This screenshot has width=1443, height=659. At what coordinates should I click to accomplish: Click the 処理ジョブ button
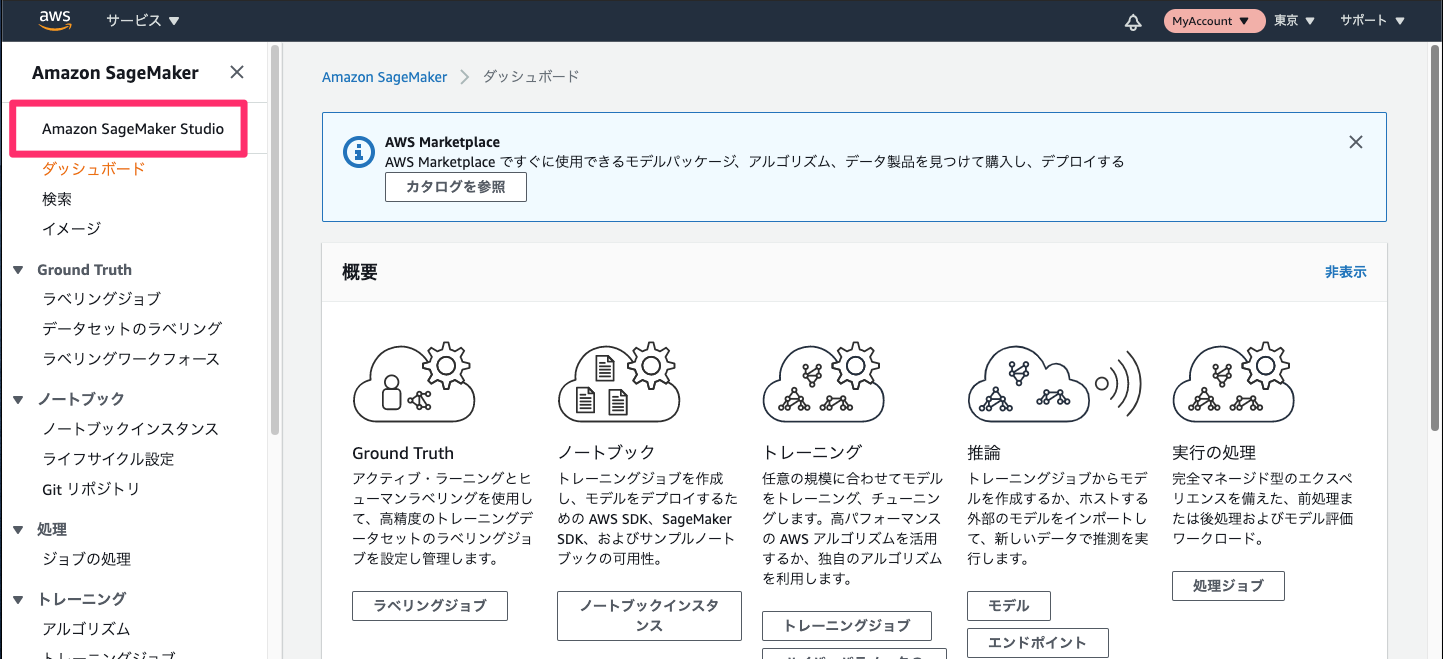click(x=1228, y=586)
